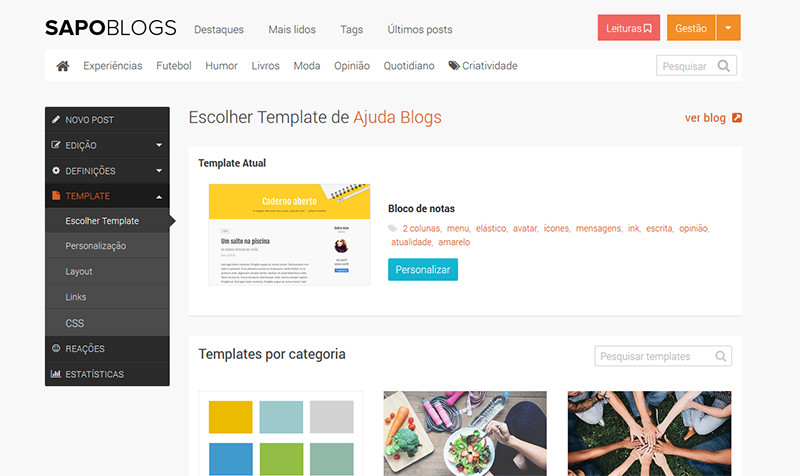Image resolution: width=800 pixels, height=476 pixels.
Task: Click the Novo Post pencil icon
Action: (x=56, y=120)
